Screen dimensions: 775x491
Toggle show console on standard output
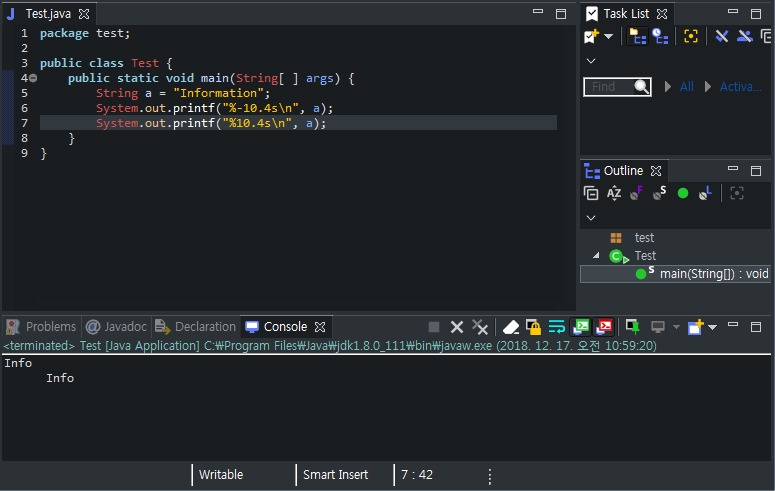tap(581, 327)
